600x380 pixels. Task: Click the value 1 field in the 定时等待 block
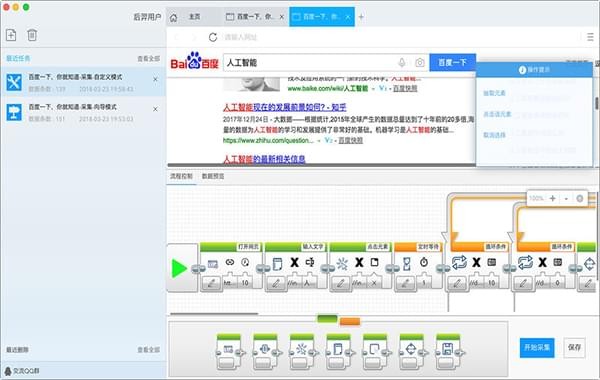(424, 282)
